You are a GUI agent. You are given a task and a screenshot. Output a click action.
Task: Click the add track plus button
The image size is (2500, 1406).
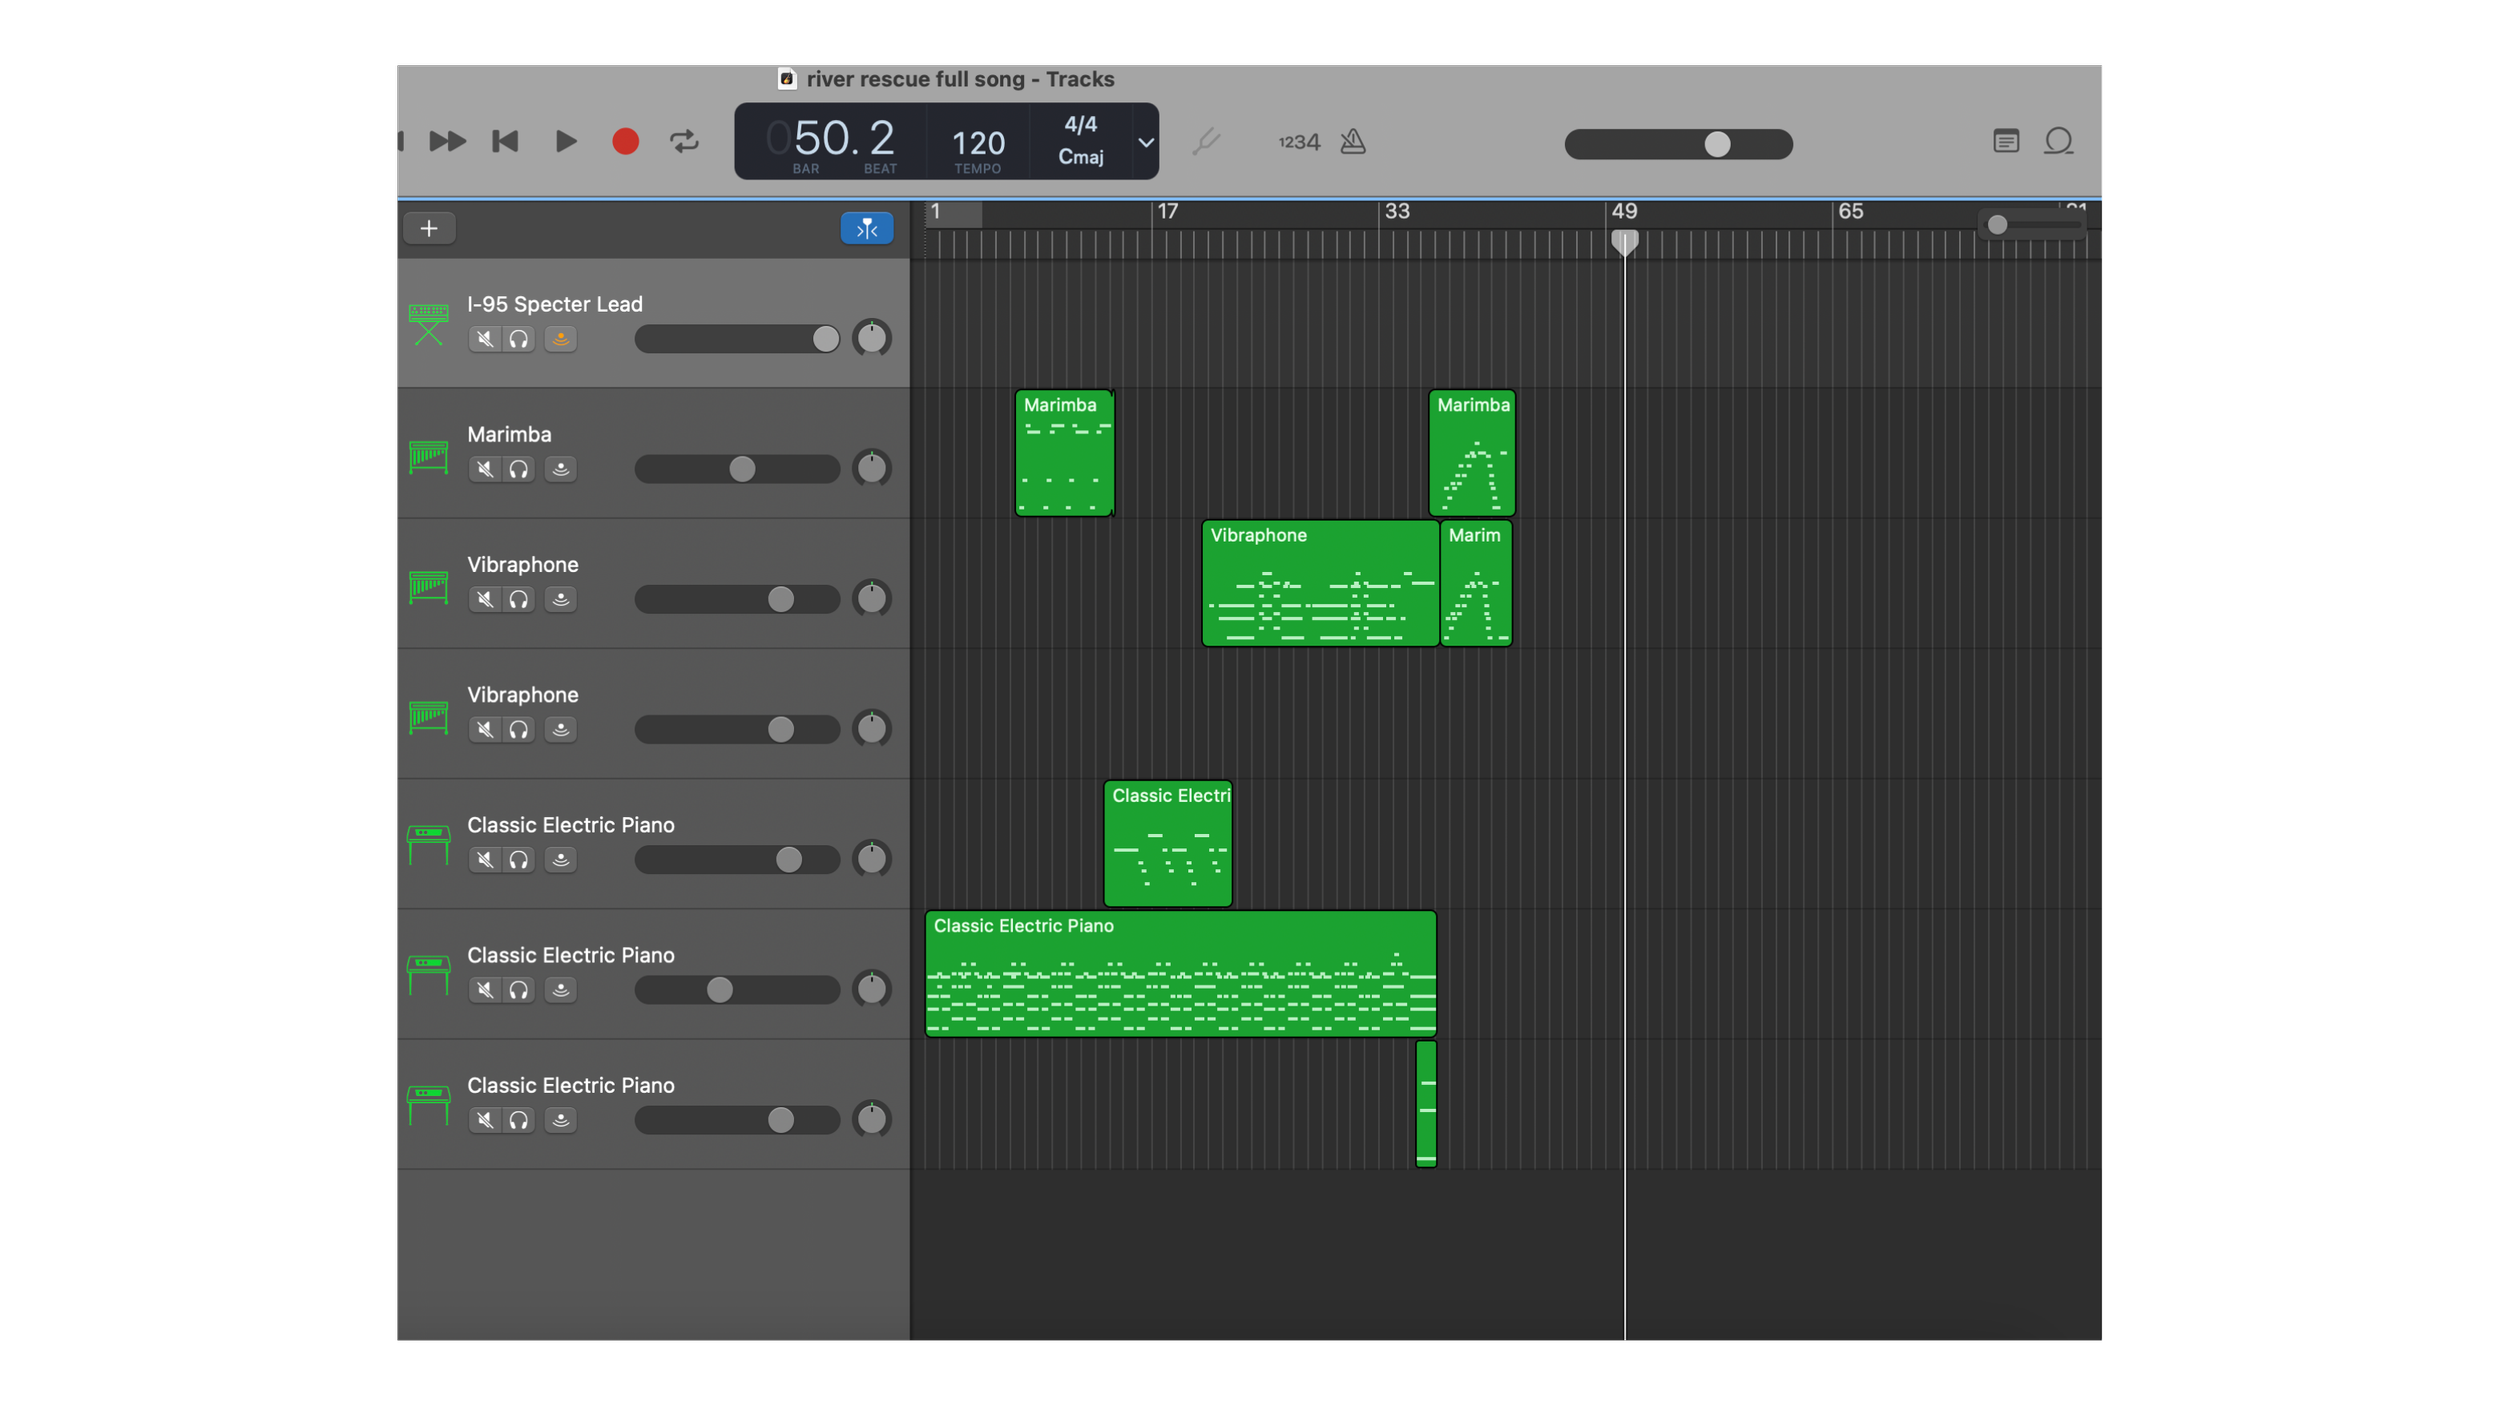pyautogui.click(x=429, y=229)
